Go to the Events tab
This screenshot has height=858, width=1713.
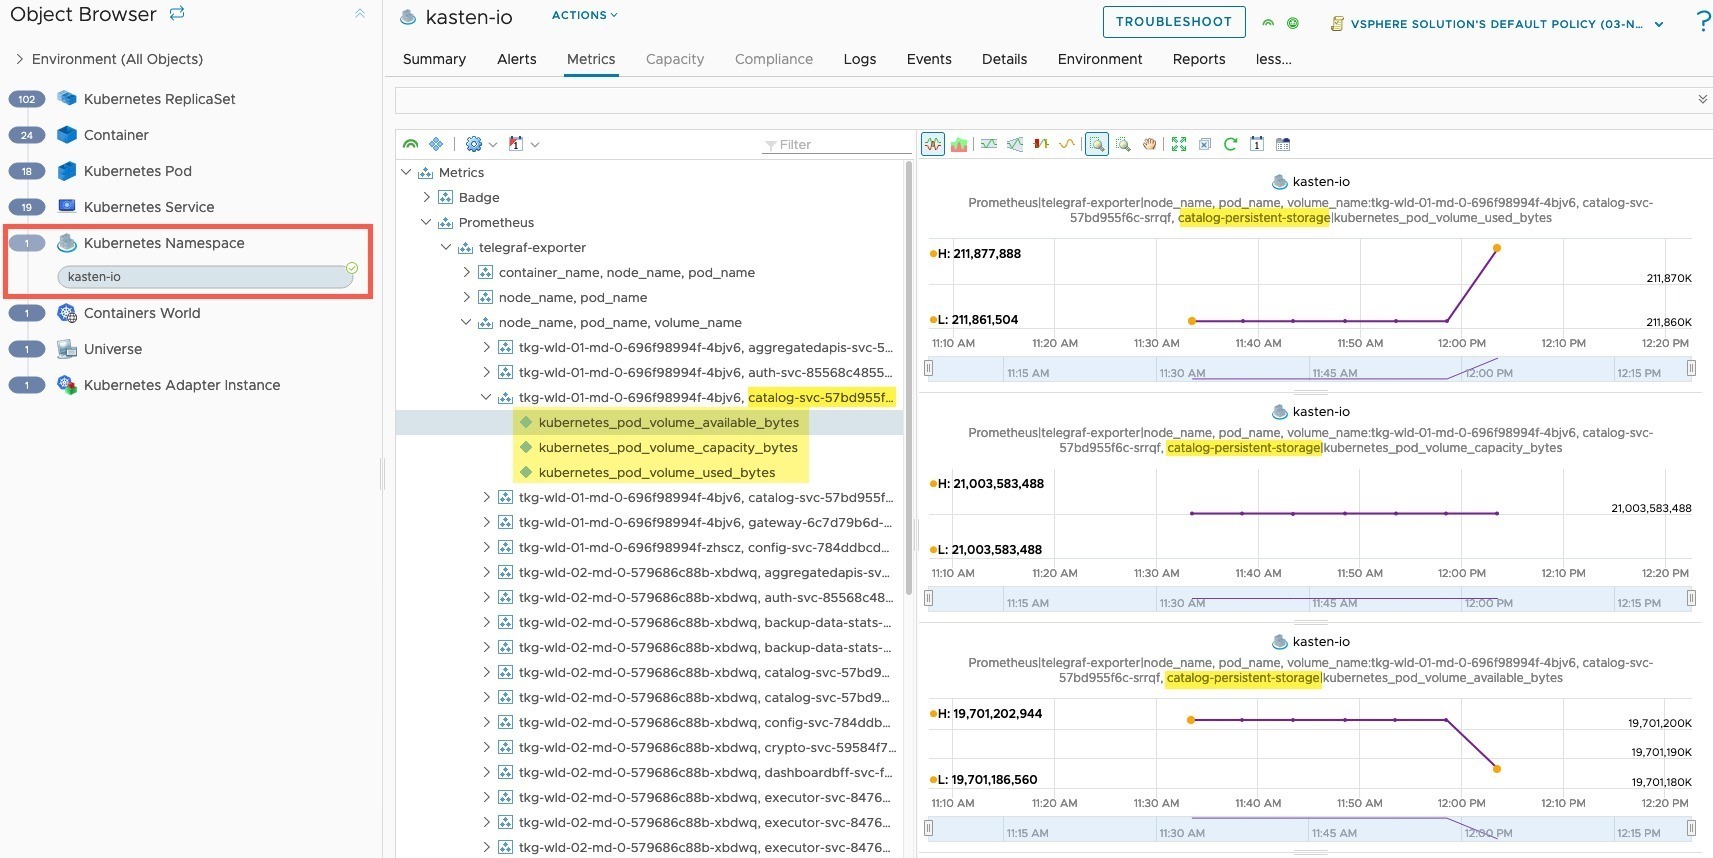[929, 59]
